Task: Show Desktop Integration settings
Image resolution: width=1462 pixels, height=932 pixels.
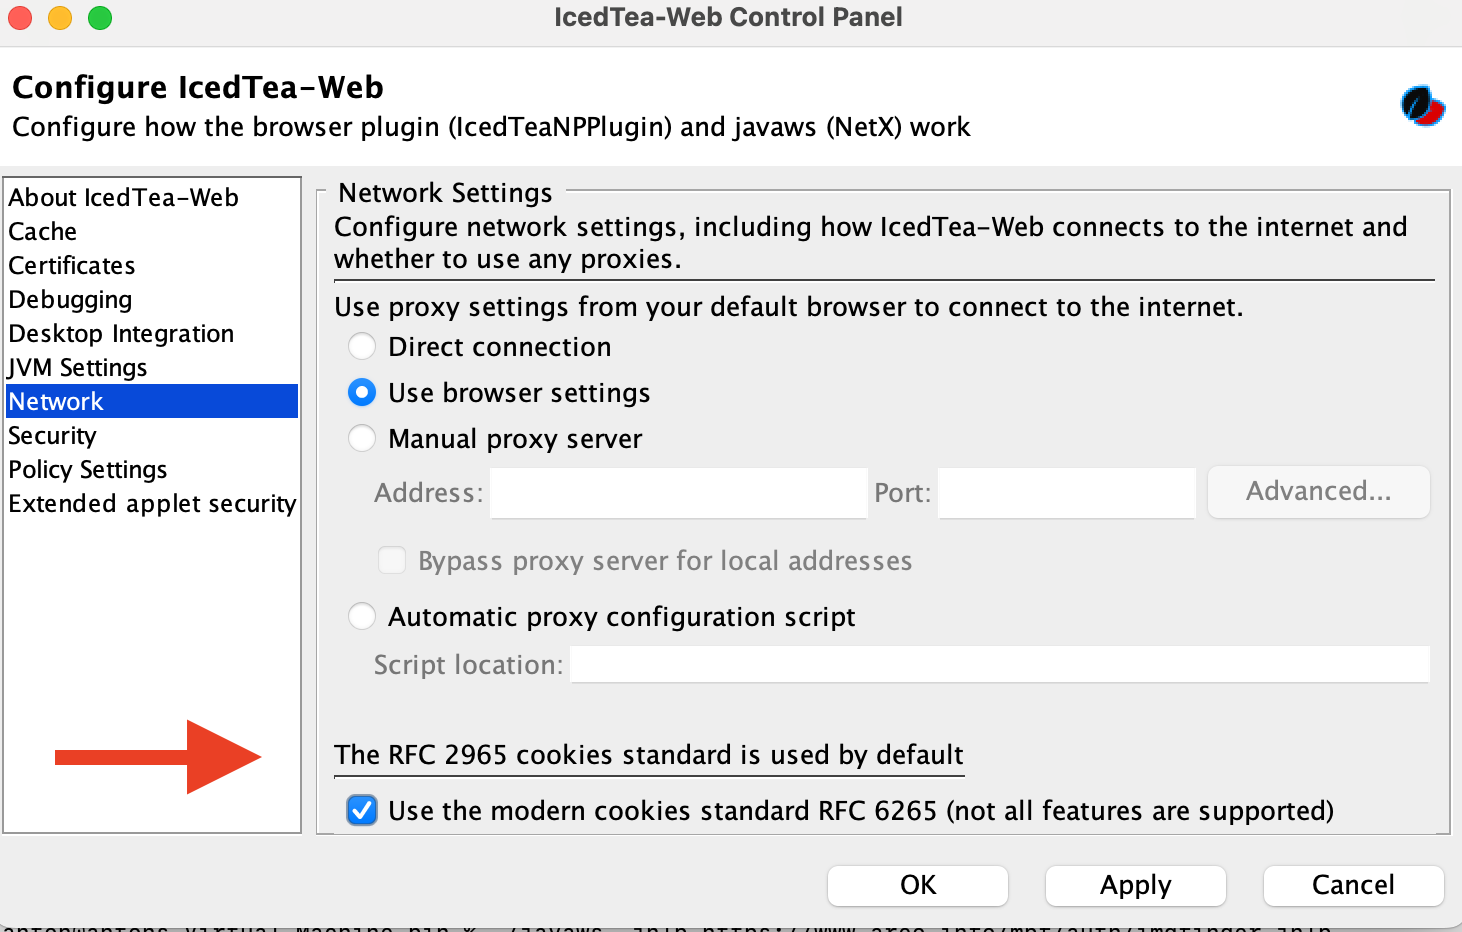Action: 121,334
